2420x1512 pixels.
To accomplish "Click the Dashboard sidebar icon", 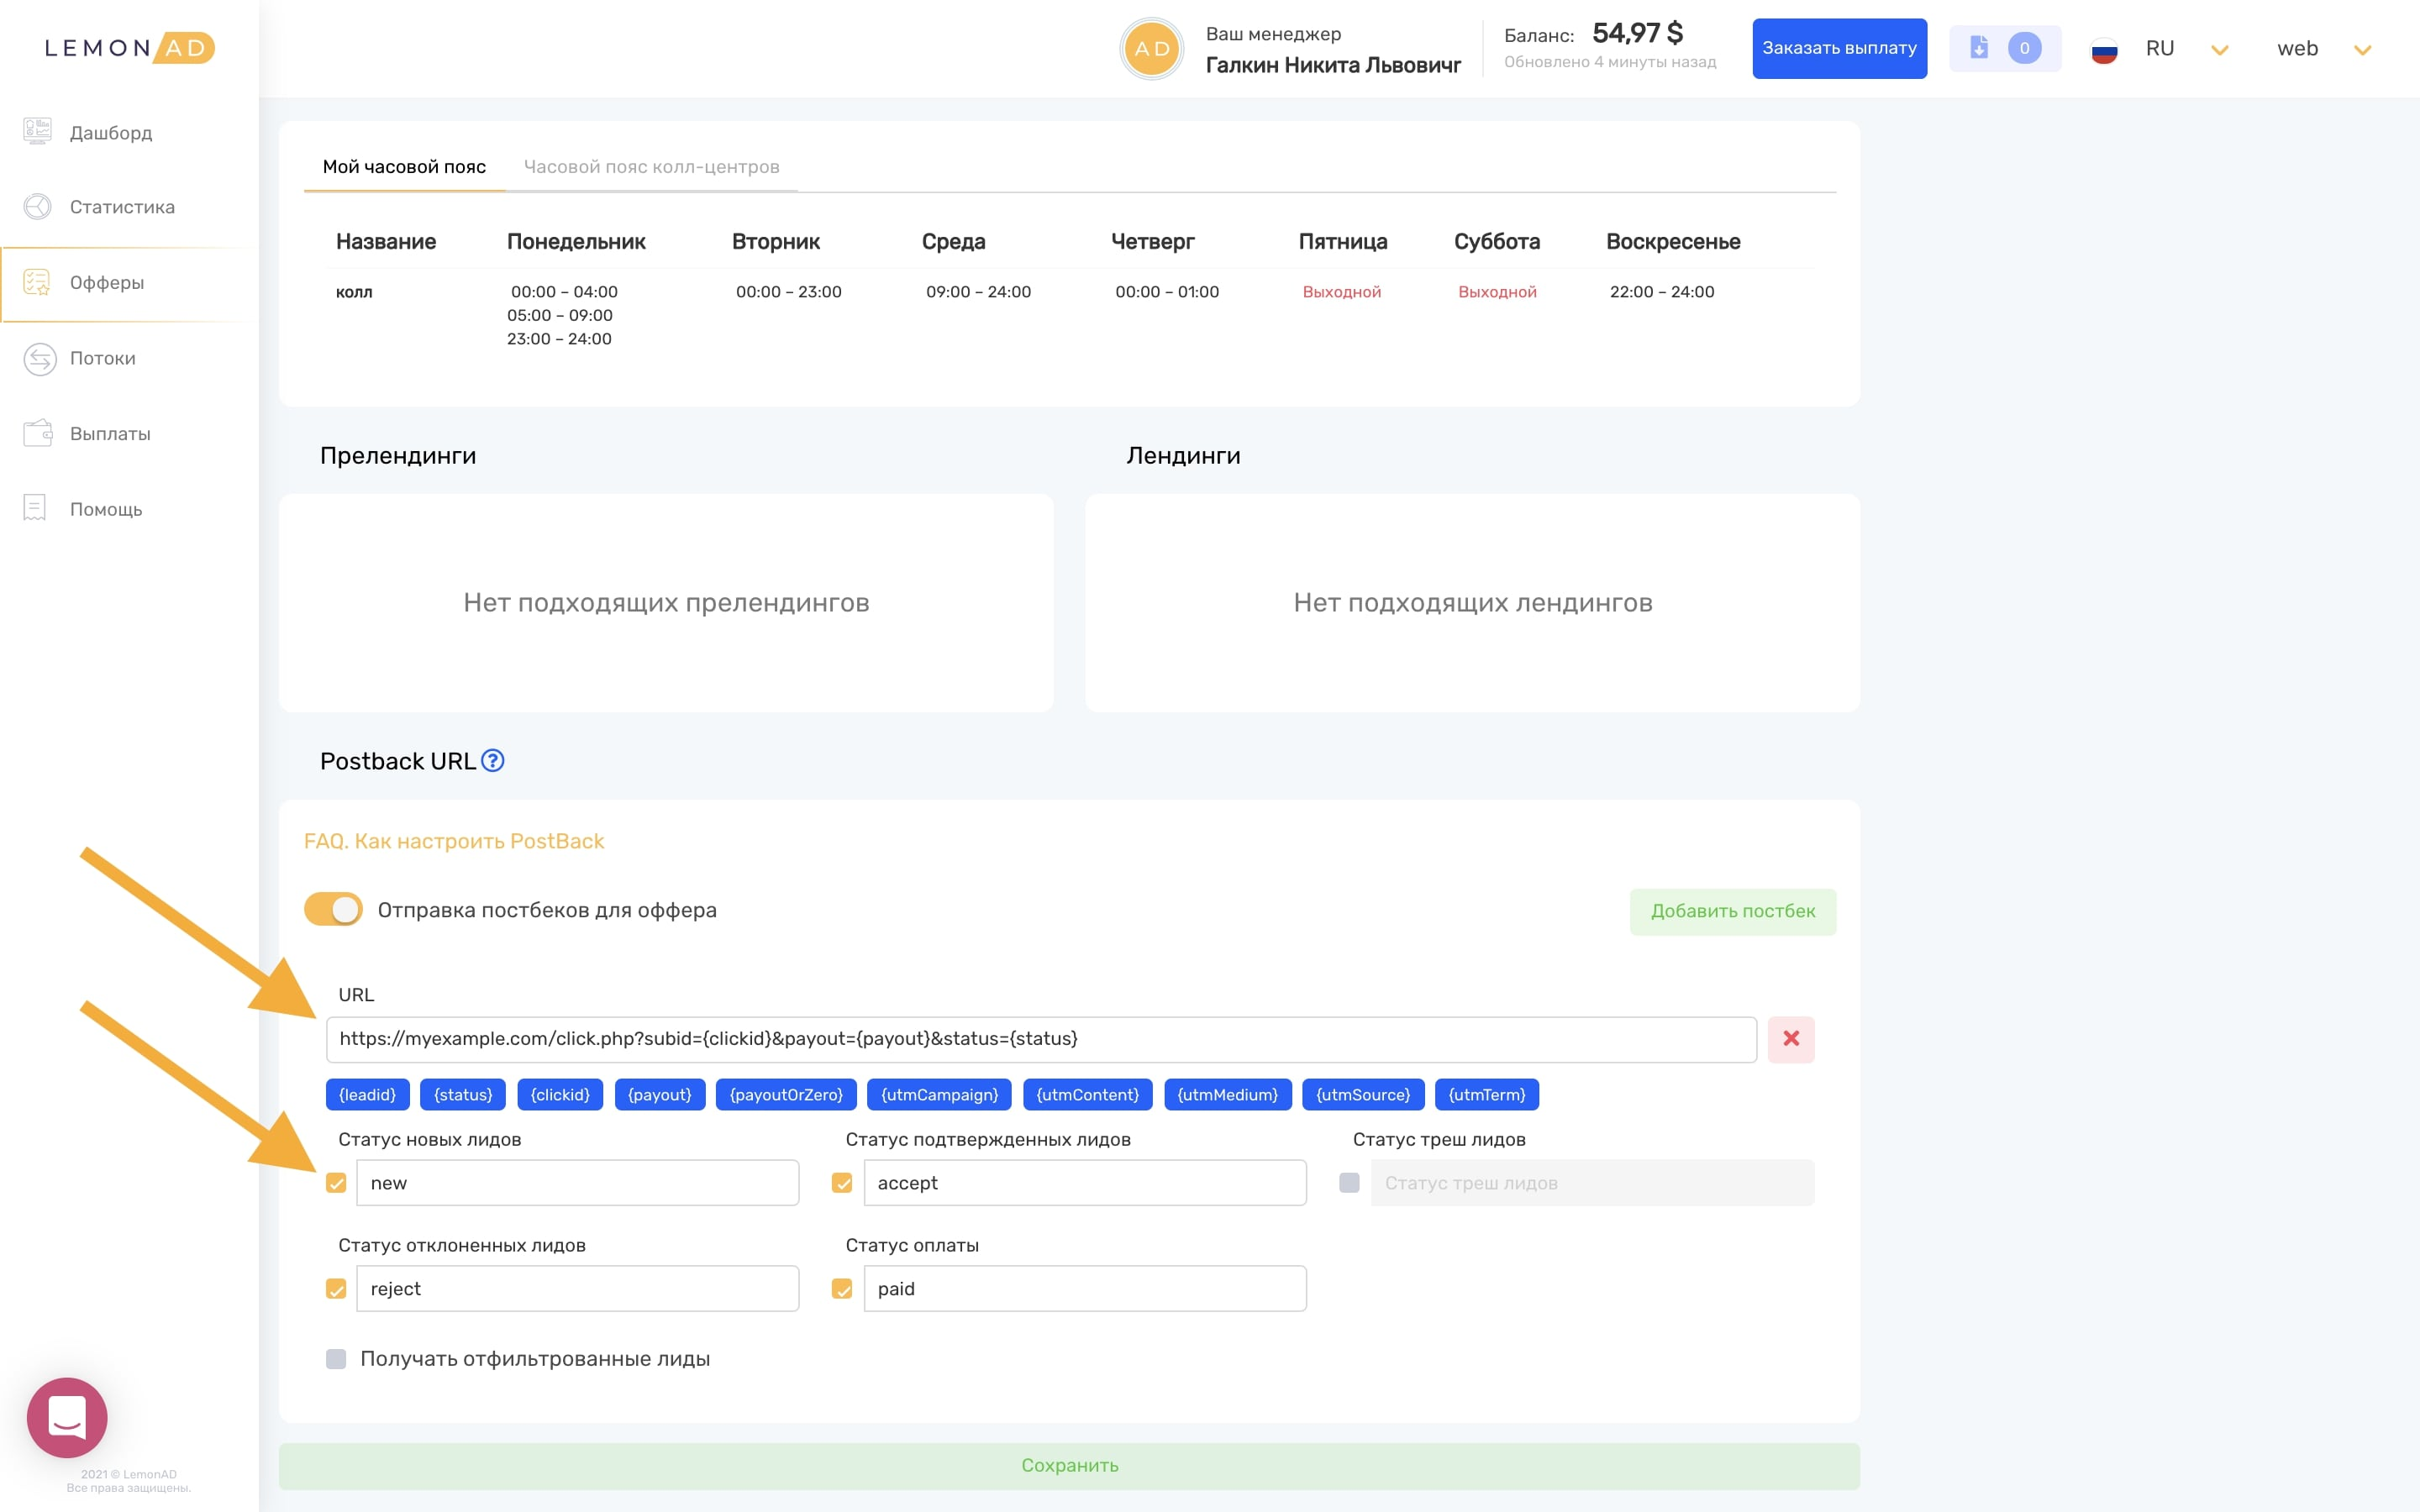I will click(x=37, y=132).
